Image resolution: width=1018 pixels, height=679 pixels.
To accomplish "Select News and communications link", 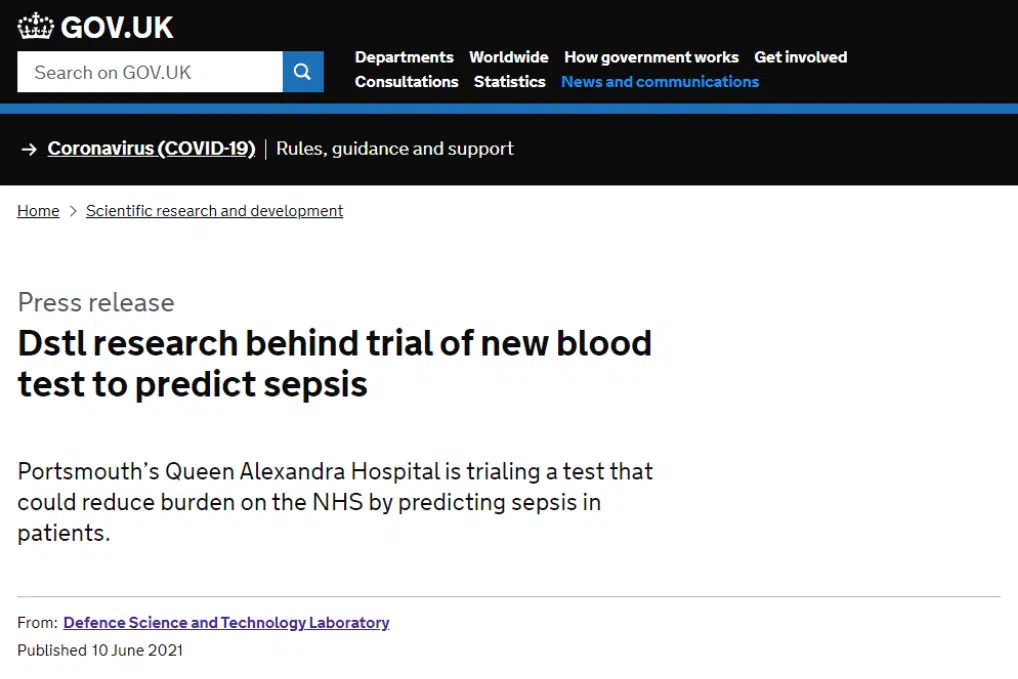I will coord(660,82).
